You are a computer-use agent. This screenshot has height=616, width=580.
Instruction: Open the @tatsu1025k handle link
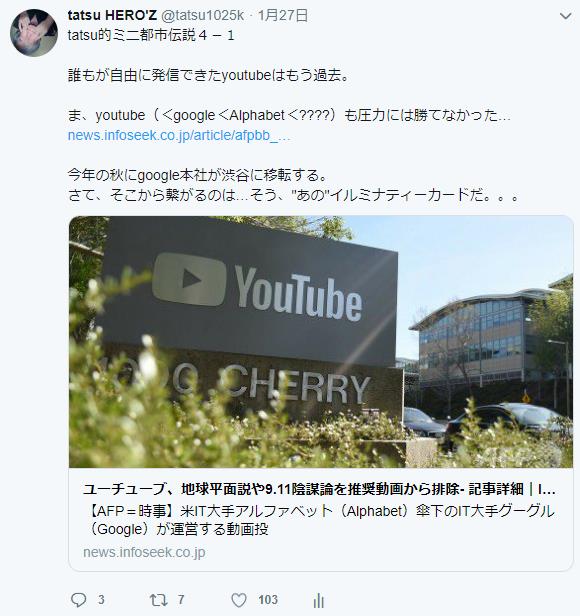(x=203, y=15)
